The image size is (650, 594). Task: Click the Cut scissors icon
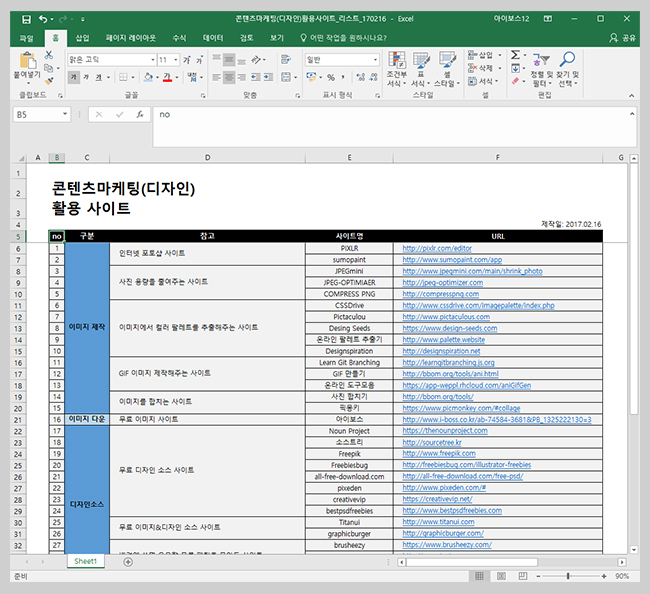coord(49,55)
